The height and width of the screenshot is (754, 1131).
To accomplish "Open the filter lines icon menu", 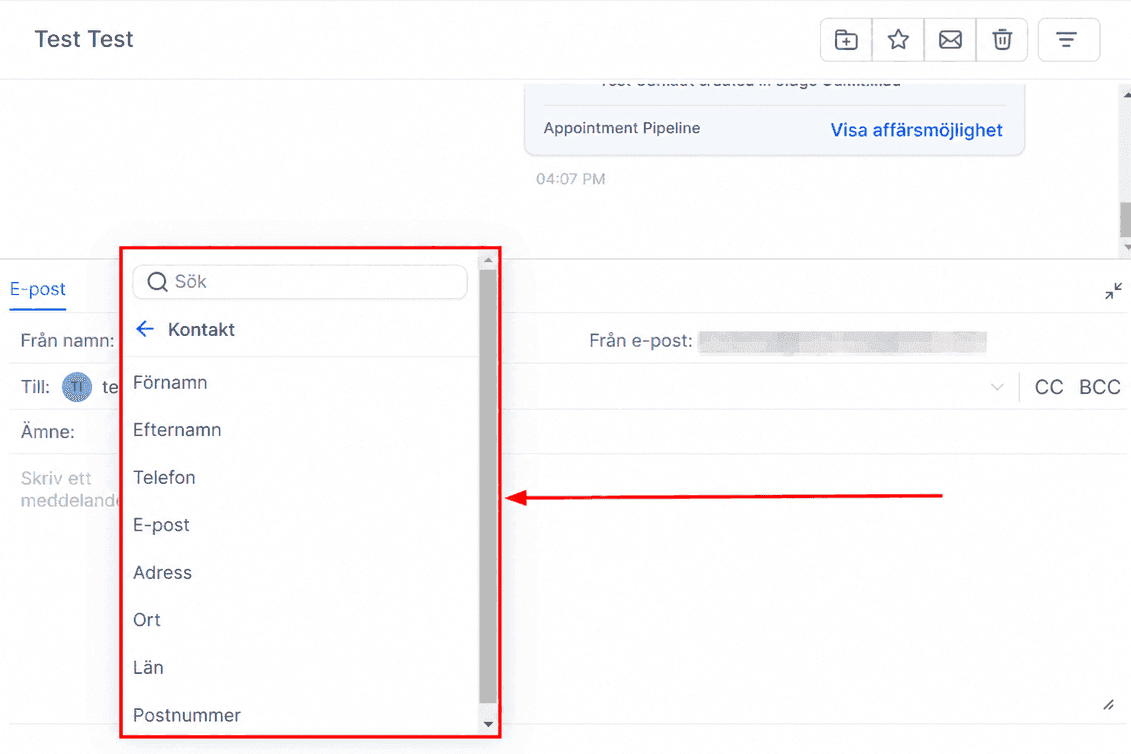I will point(1068,40).
